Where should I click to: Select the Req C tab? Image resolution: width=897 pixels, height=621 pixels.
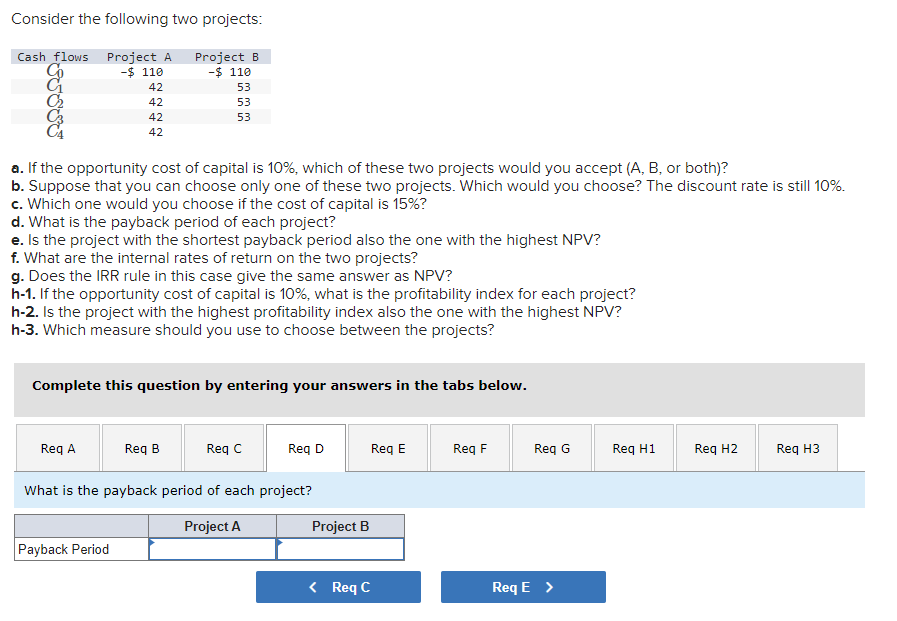click(x=223, y=447)
